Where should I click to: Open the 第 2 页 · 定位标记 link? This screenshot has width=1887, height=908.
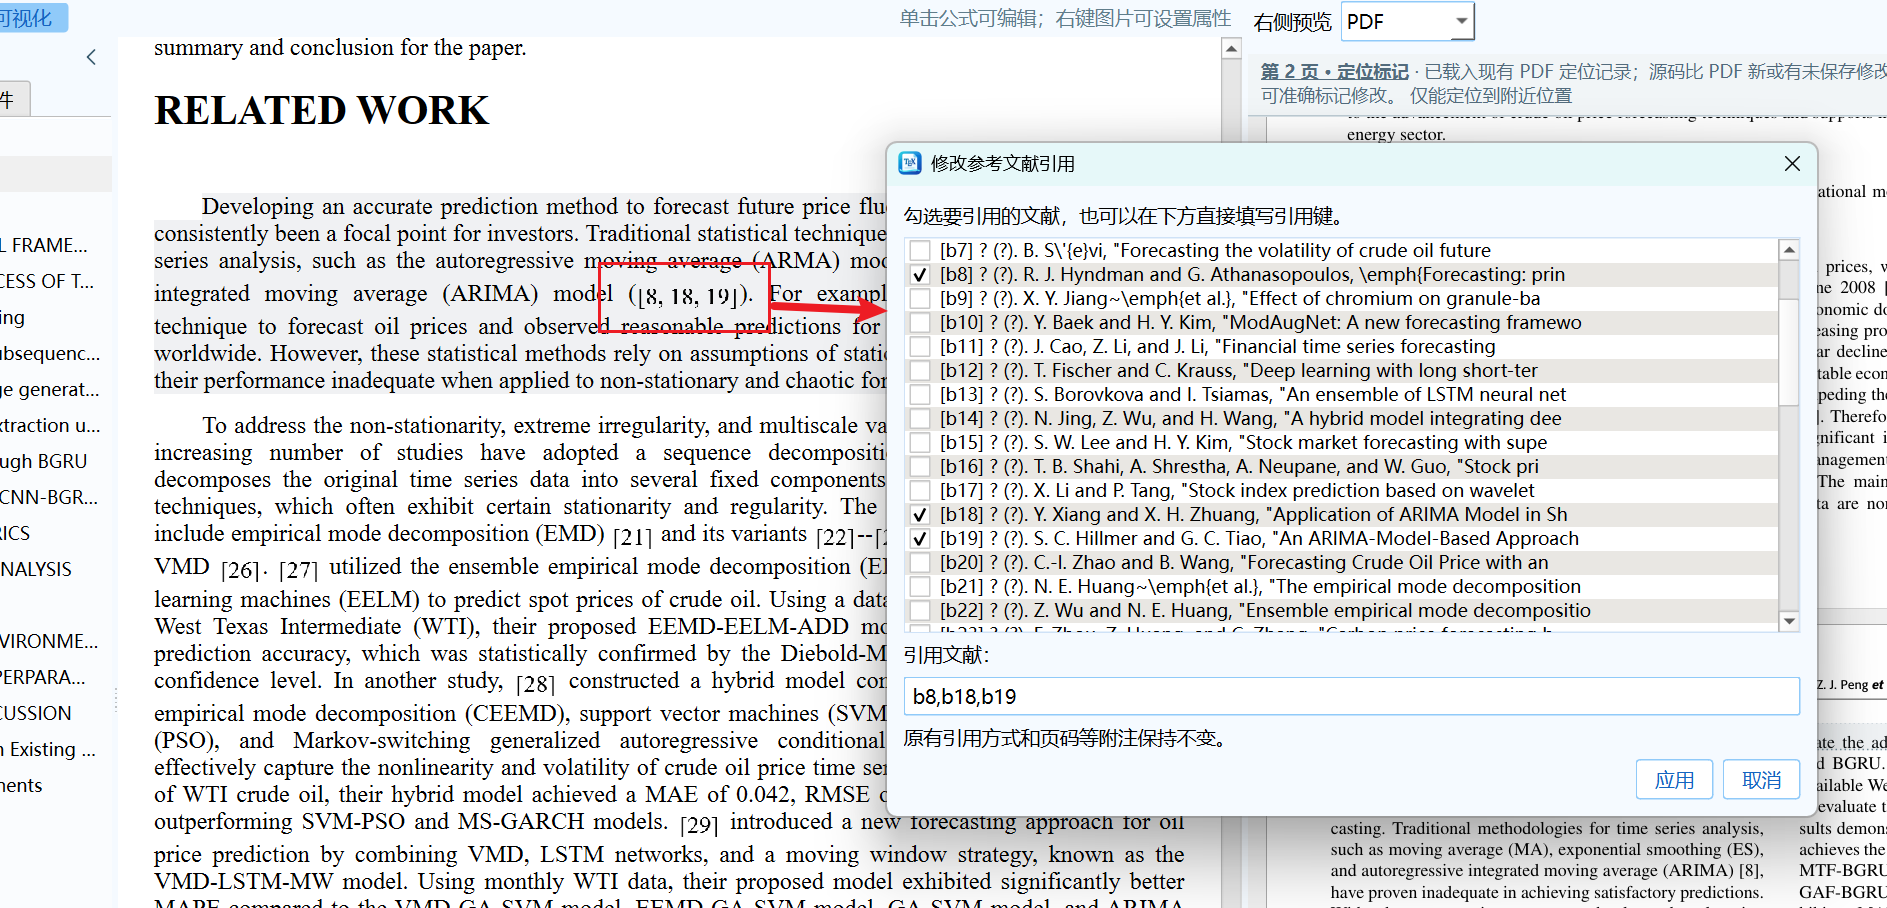click(1334, 72)
